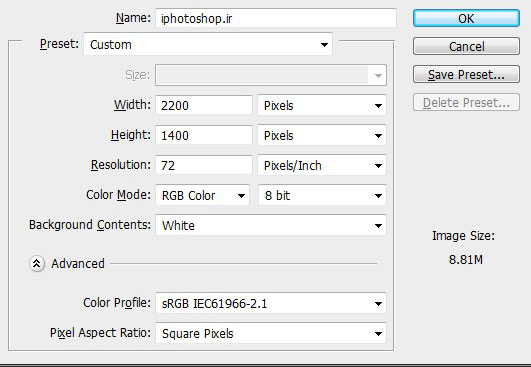Open the Height units Pixels dropdown
Image resolution: width=531 pixels, height=367 pixels.
click(x=322, y=135)
